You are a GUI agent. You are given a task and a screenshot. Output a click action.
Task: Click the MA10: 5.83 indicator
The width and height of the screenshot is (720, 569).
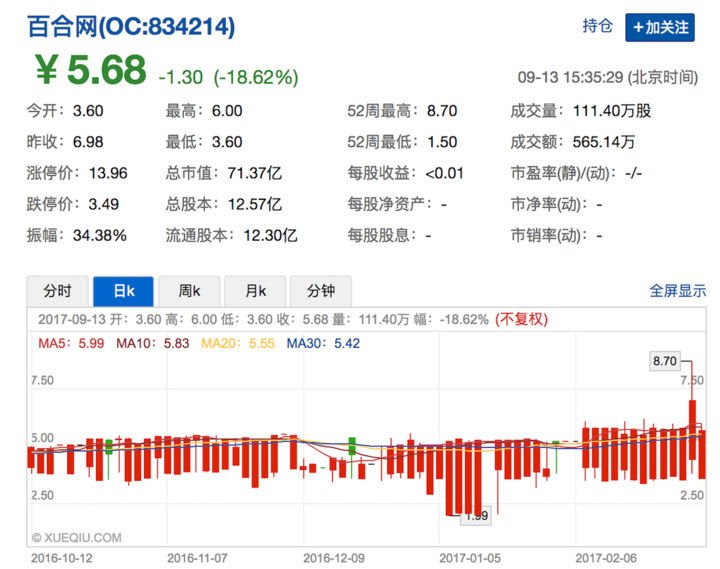[153, 343]
